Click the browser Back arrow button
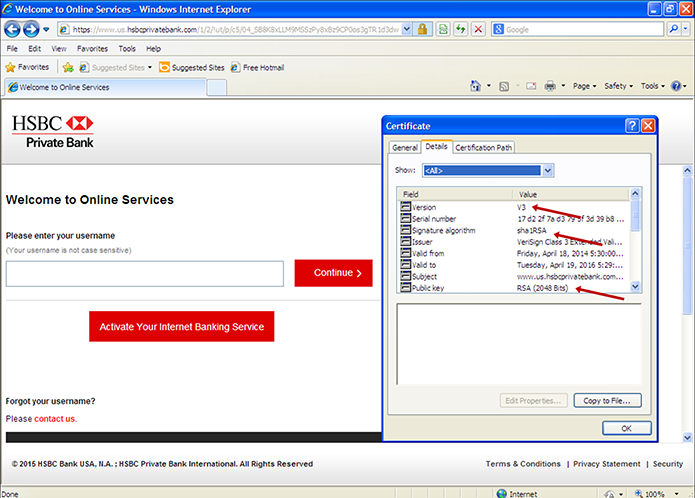Image resolution: width=695 pixels, height=498 pixels. (x=12, y=29)
